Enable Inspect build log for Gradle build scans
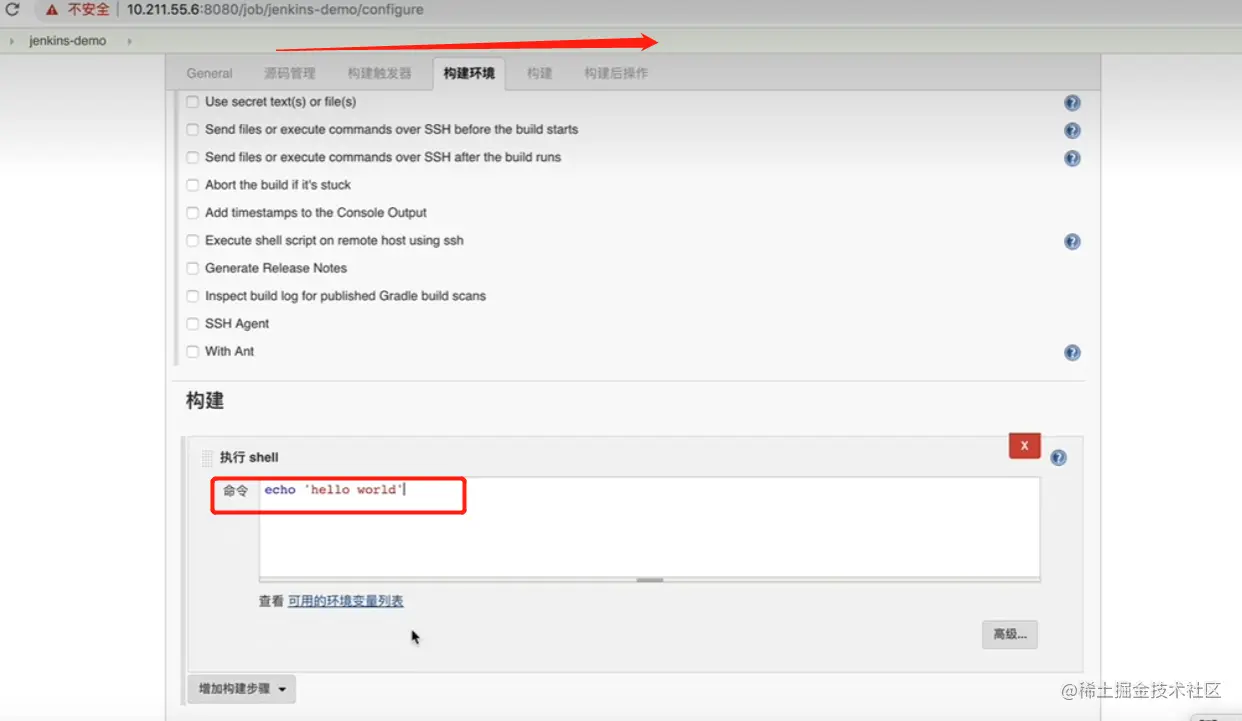 tap(193, 296)
